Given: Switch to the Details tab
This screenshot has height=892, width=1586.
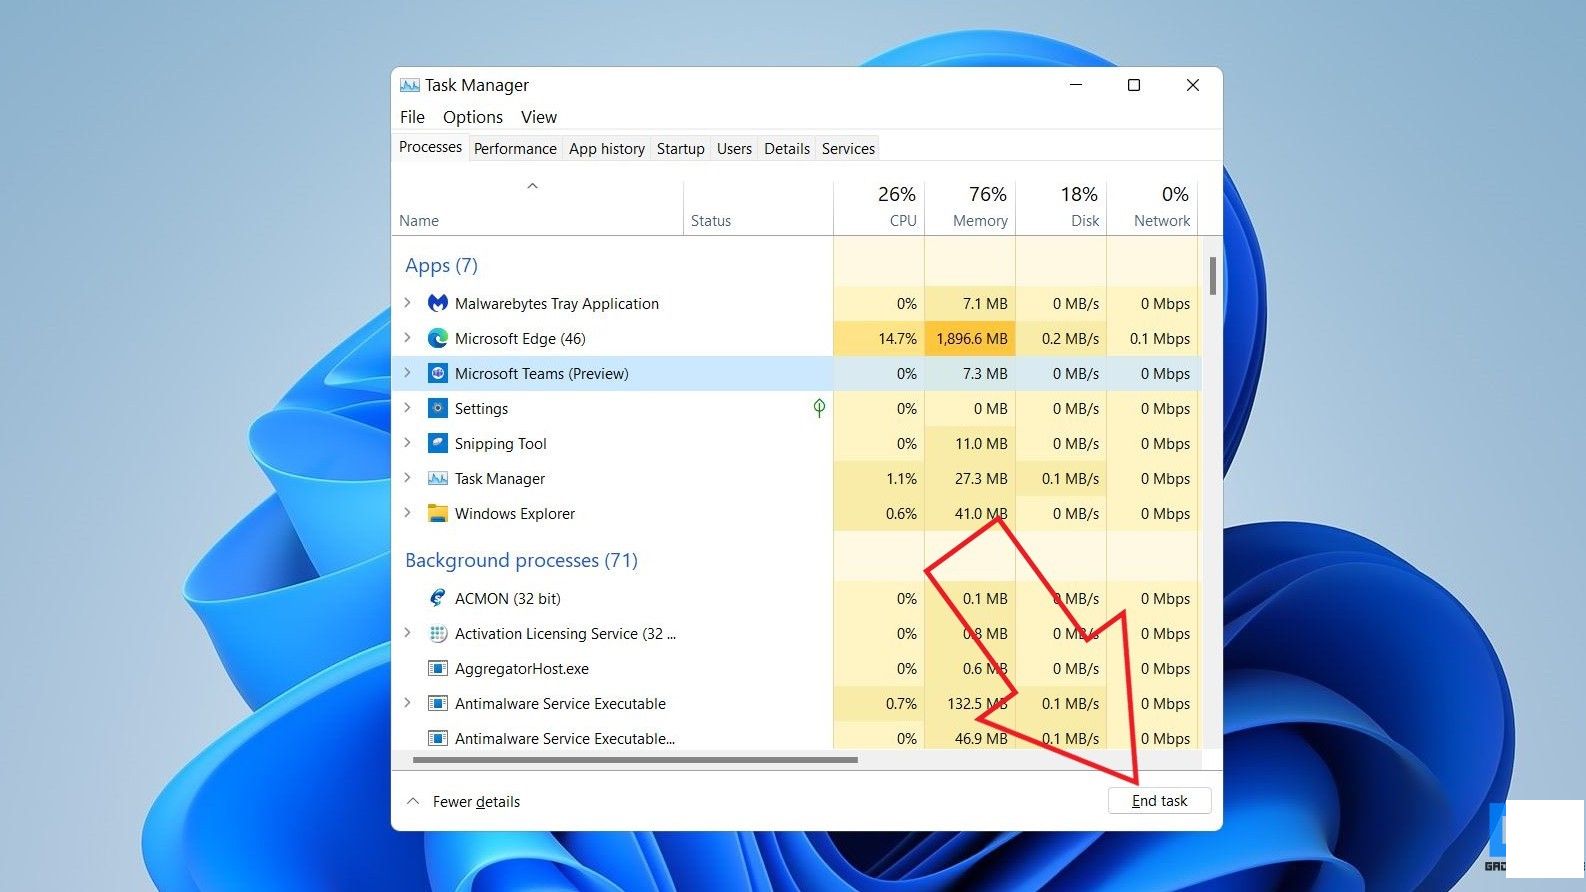Looking at the screenshot, I should pos(786,148).
